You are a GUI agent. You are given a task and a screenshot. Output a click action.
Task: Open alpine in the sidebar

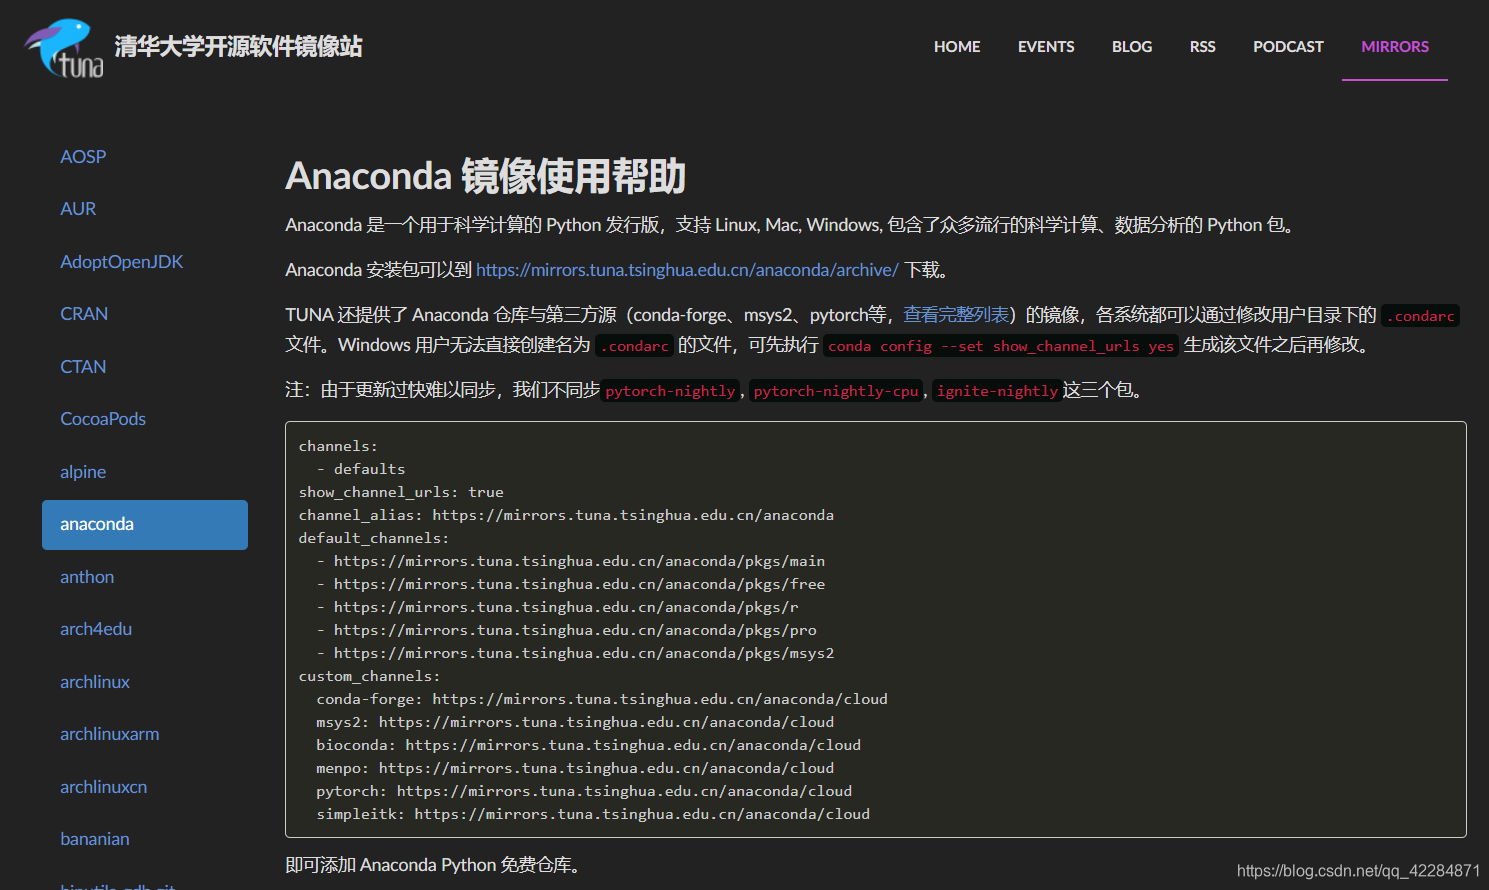(x=83, y=472)
